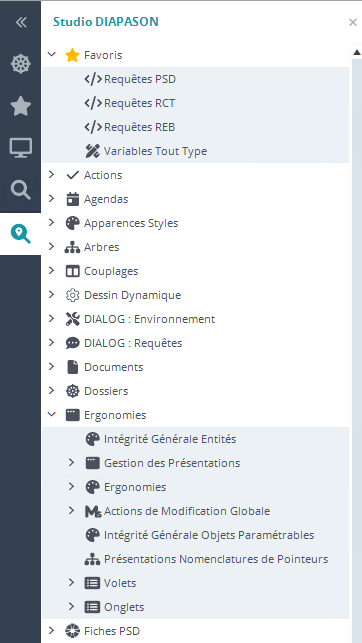Collapse the Ergonomies top-level node
Viewport: 362px width, 643px height.
click(51, 414)
